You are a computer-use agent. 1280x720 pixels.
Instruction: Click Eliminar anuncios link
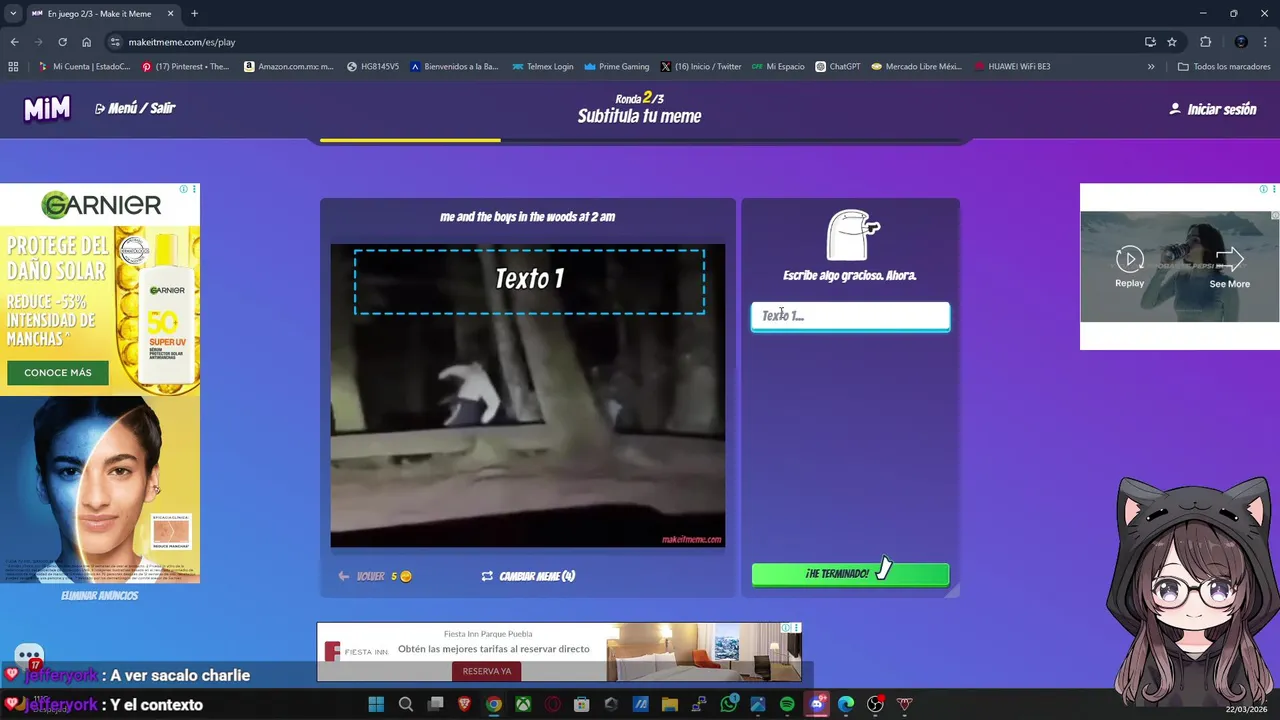coord(99,595)
